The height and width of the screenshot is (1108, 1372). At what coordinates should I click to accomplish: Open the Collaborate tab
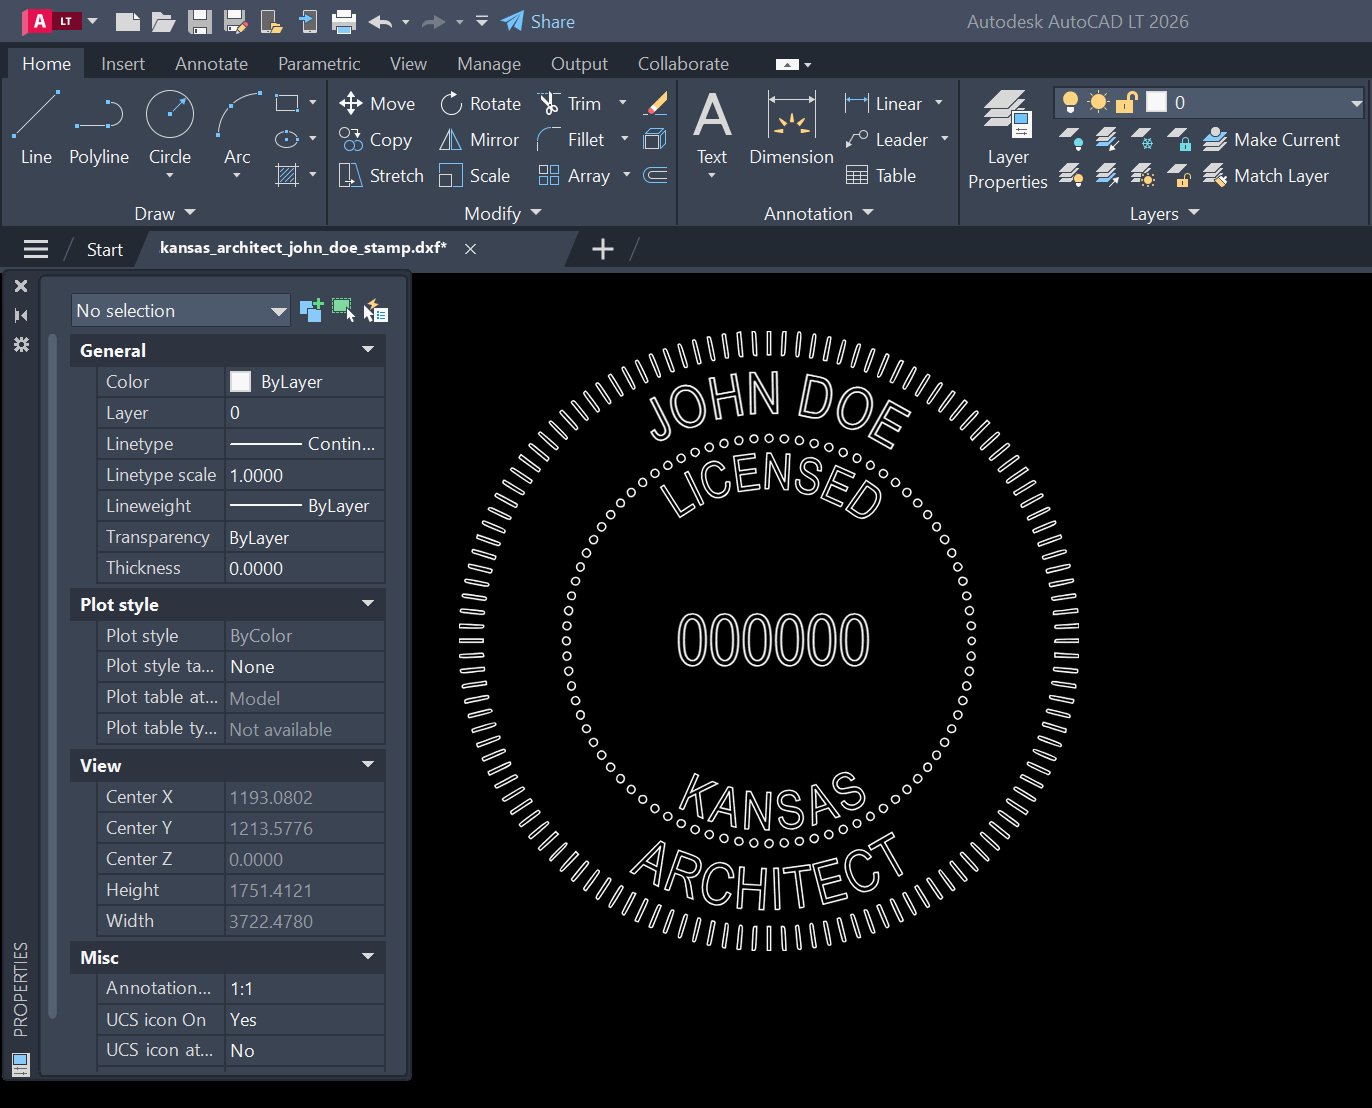683,63
